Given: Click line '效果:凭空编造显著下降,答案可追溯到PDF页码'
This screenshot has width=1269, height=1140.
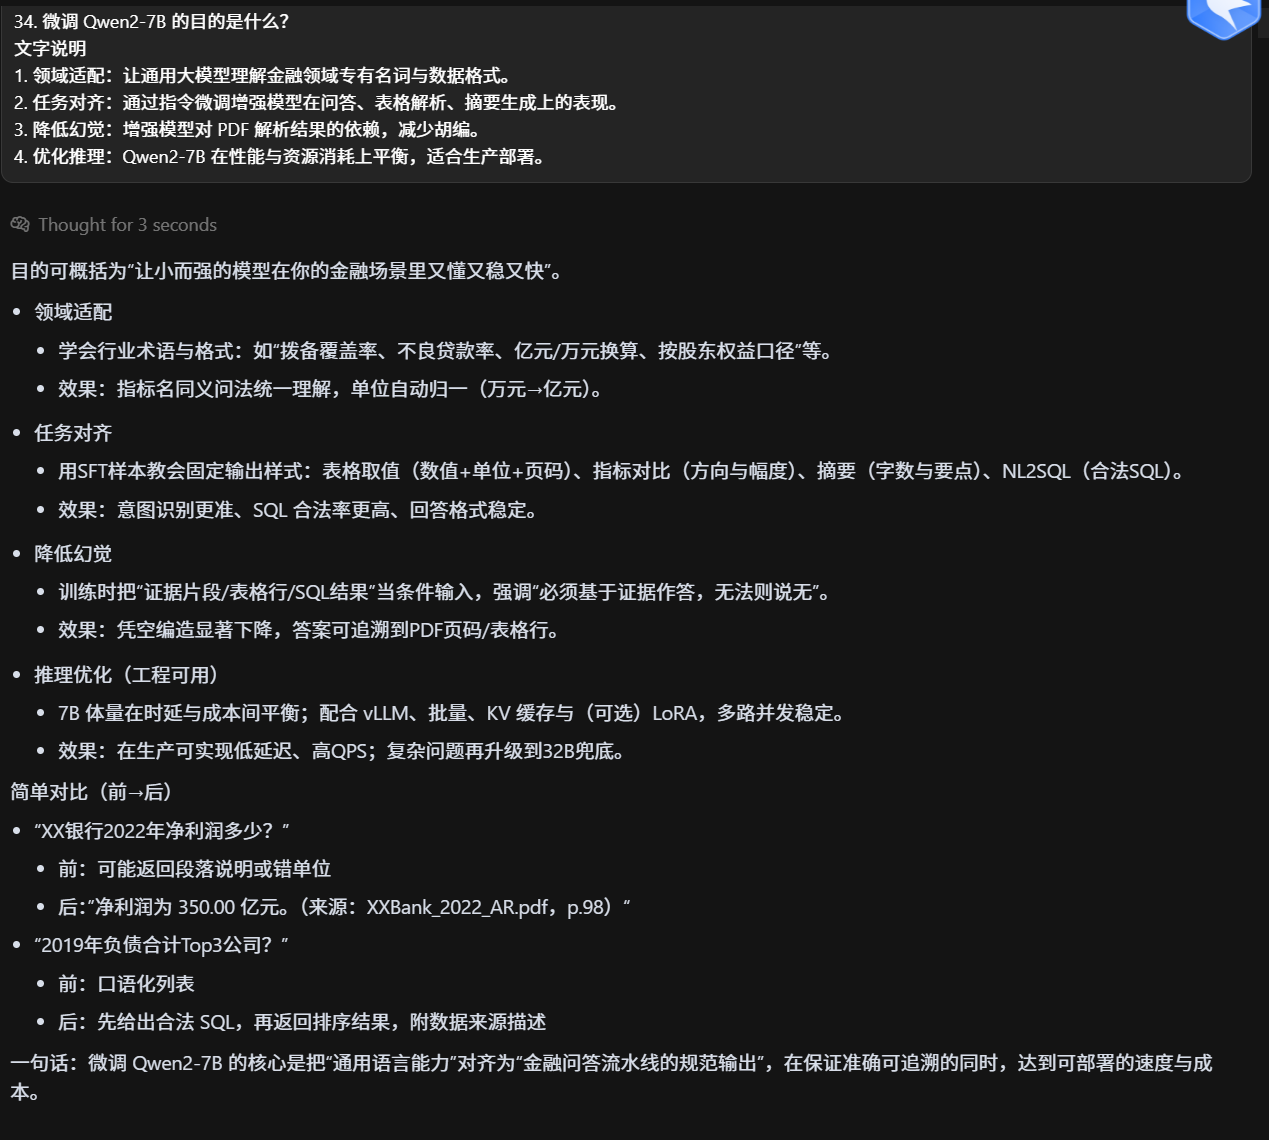Looking at the screenshot, I should pos(311,630).
